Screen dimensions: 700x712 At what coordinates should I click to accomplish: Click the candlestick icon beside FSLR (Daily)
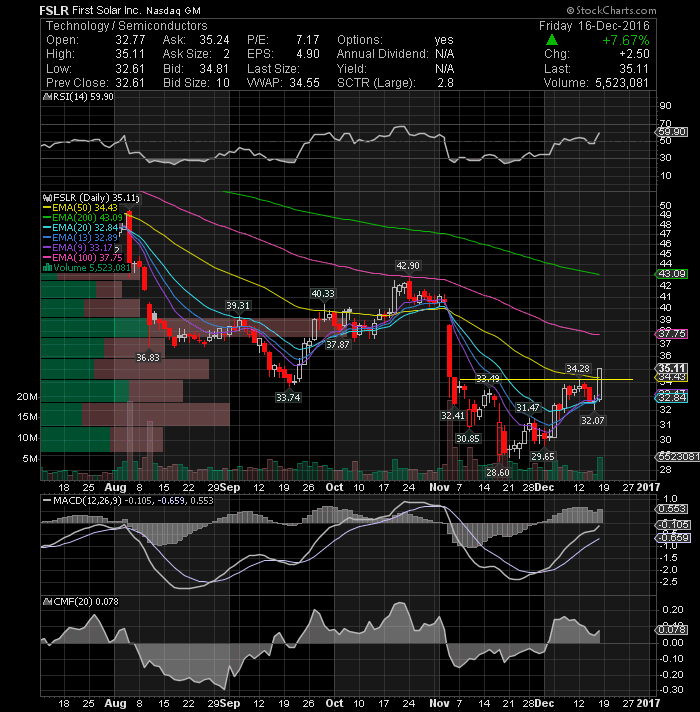tap(46, 198)
